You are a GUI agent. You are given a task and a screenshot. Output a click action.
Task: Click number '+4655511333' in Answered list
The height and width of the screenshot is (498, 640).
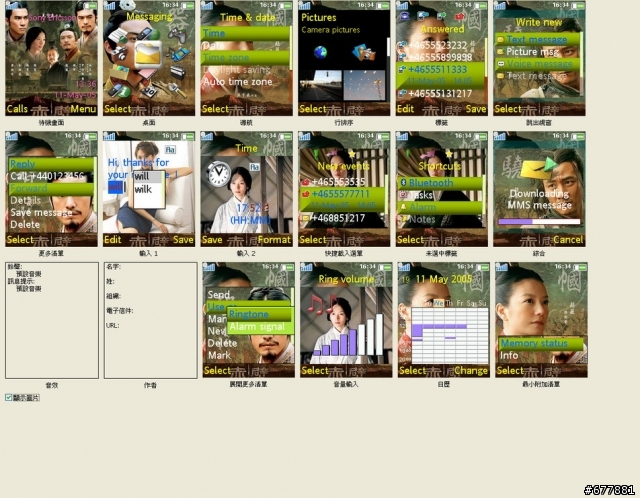pos(439,70)
